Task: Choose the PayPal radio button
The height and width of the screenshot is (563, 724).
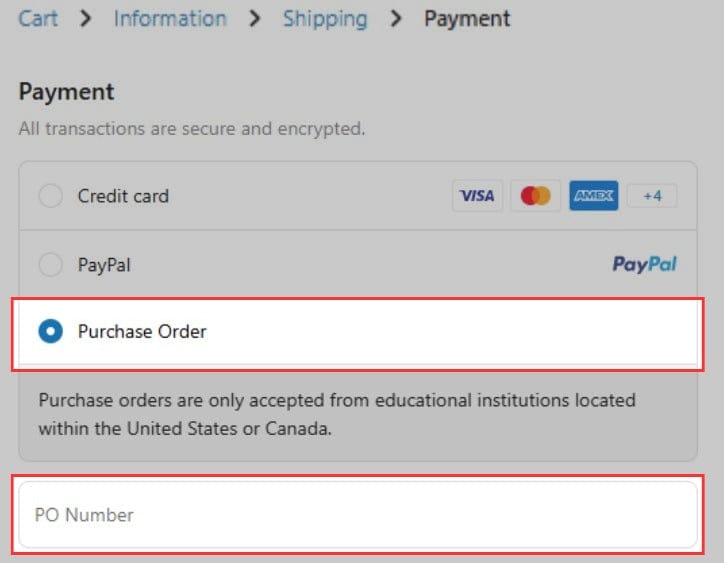Action: pos(50,265)
